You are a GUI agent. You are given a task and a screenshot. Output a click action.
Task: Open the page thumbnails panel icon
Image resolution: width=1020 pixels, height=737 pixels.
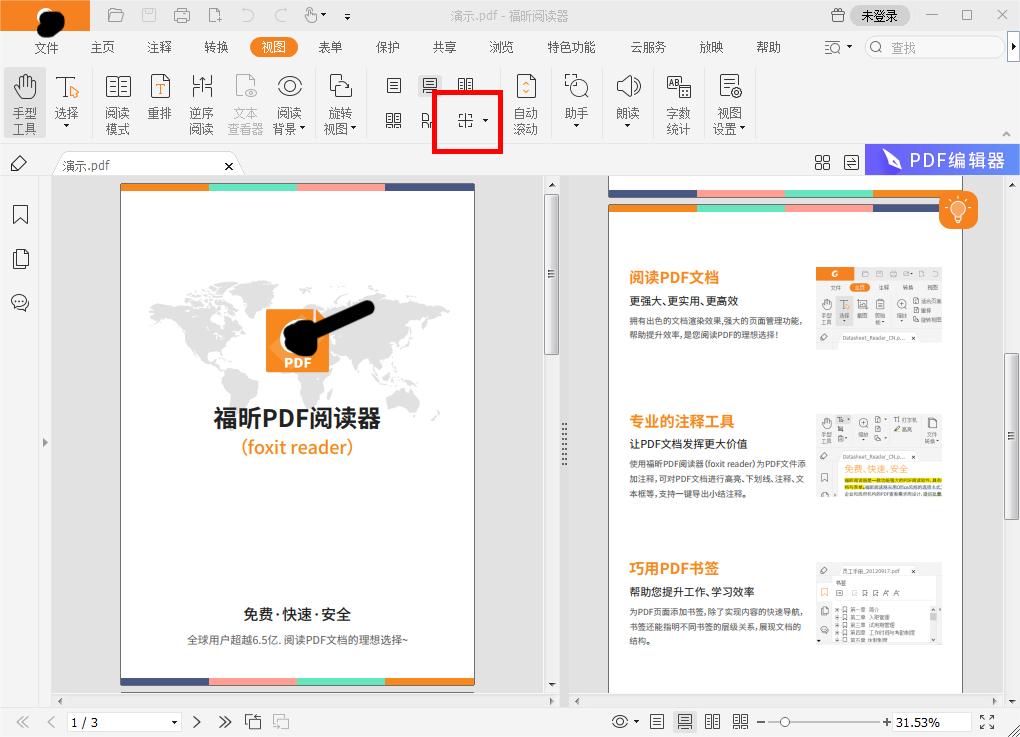pyautogui.click(x=20, y=258)
